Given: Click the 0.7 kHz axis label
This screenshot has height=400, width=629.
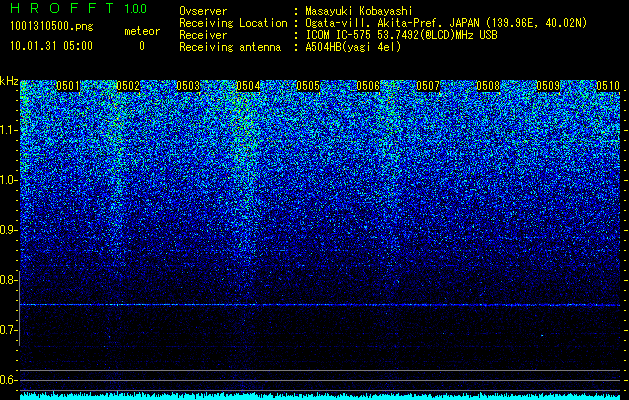Looking at the screenshot, I should [8, 330].
